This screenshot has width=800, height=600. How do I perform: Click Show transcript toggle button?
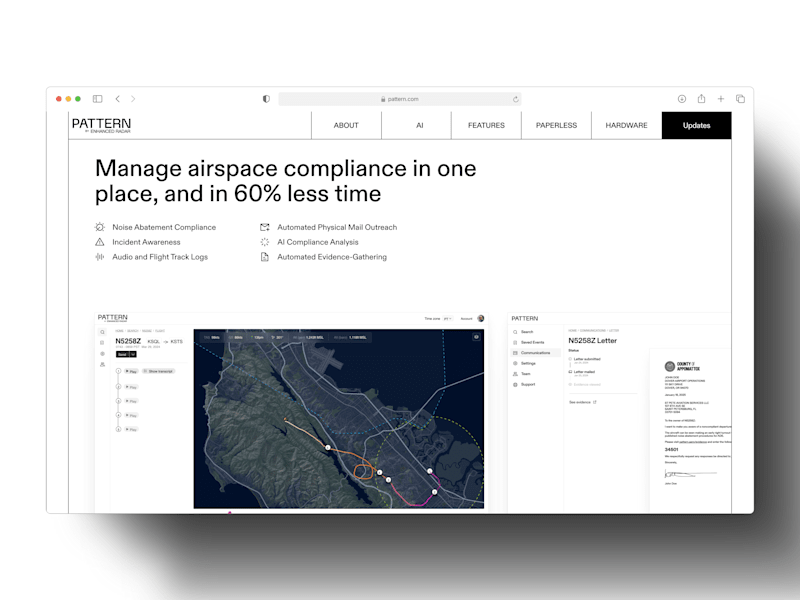coord(158,371)
